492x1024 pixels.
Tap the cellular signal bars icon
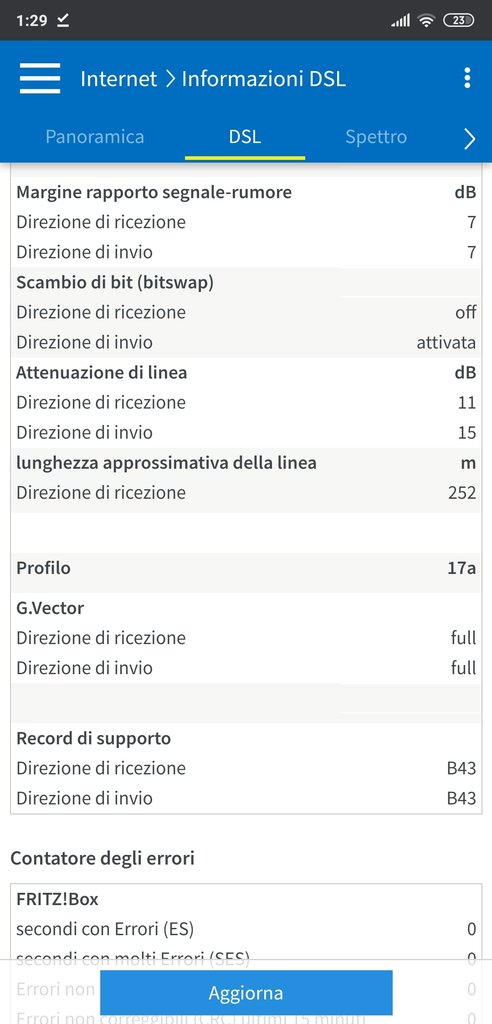[x=401, y=20]
